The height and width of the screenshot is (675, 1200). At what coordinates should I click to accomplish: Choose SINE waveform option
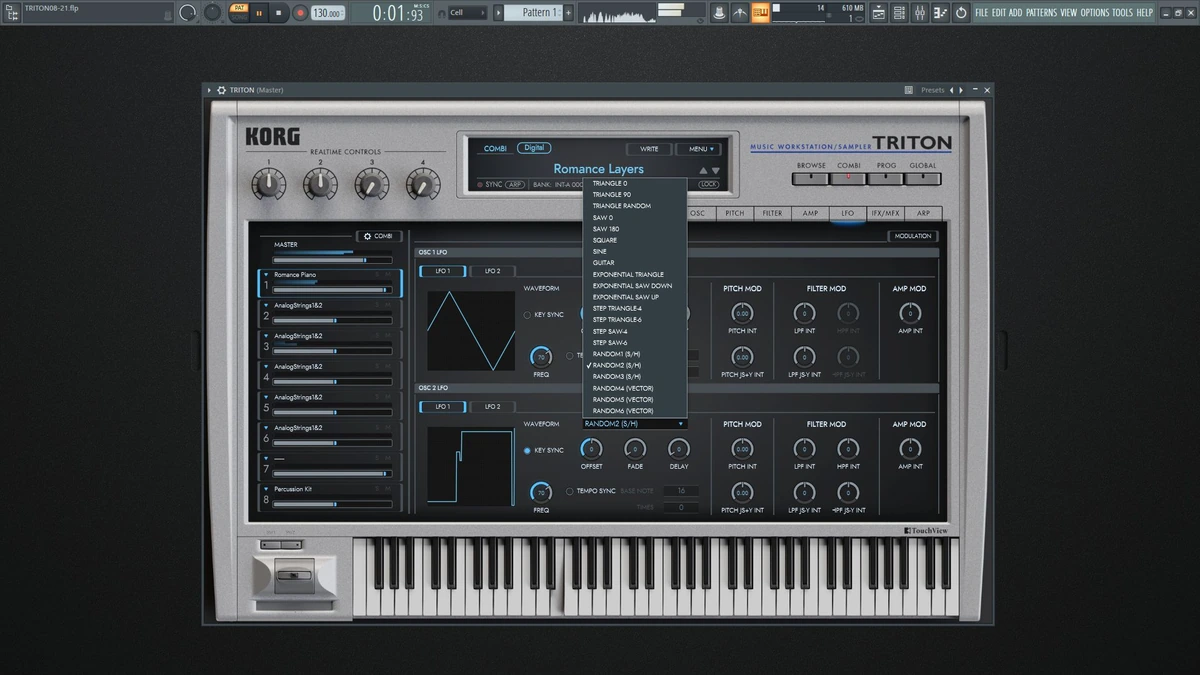(x=635, y=252)
